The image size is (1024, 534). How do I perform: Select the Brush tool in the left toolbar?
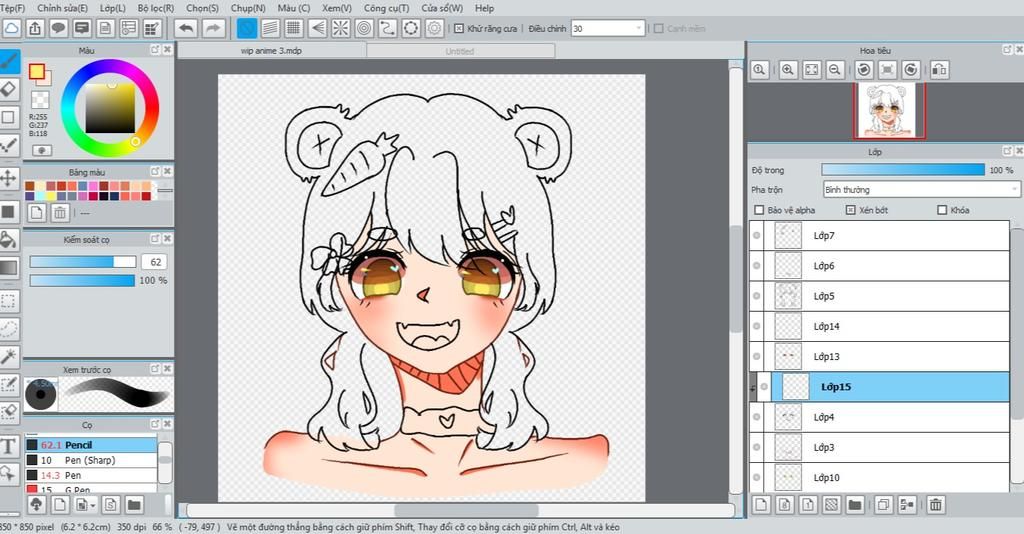8,62
